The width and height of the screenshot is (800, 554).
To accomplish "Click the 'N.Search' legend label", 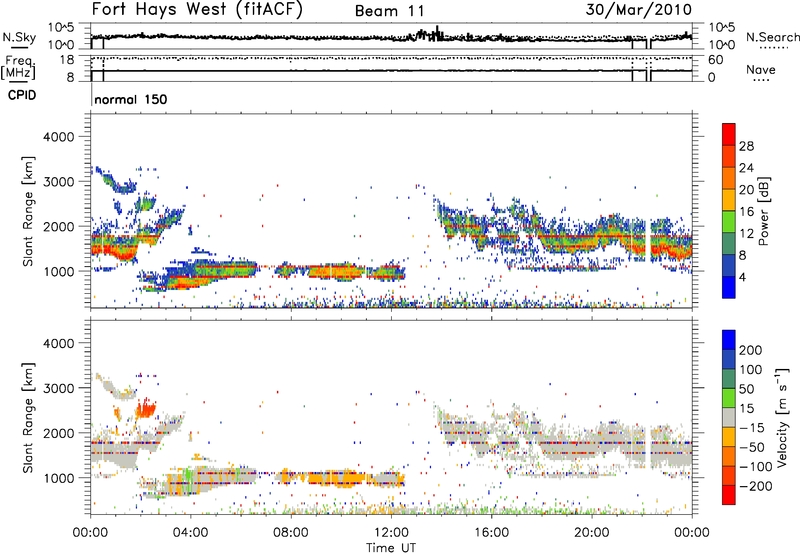I will pos(772,37).
